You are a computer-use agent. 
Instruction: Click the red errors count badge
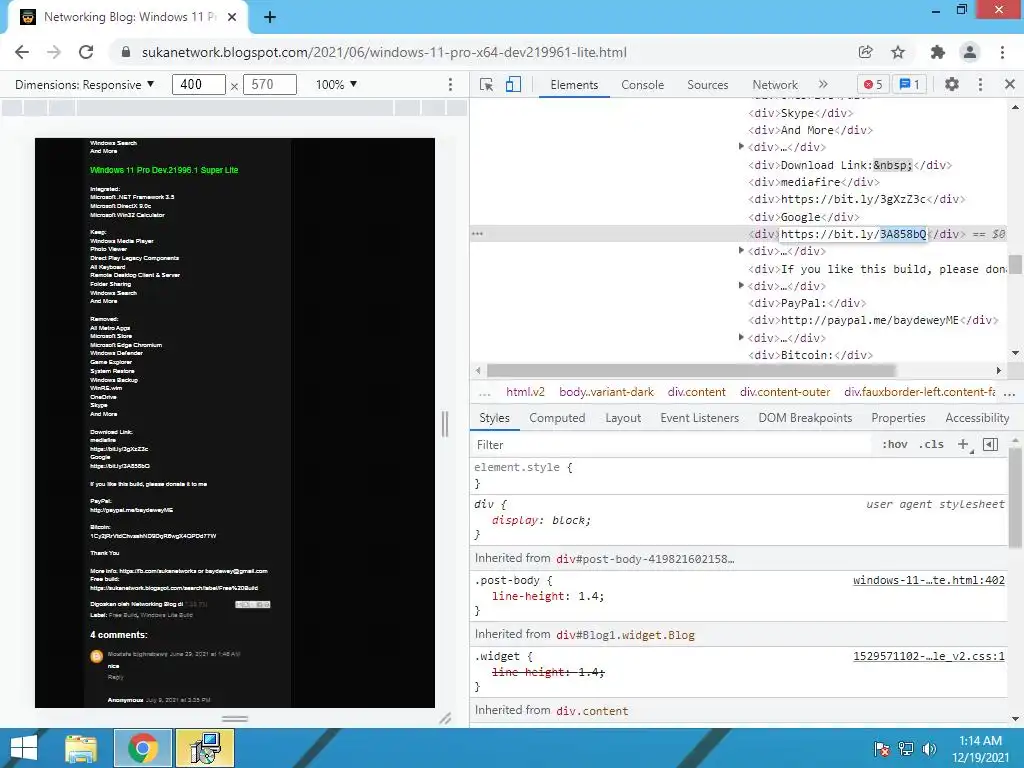[873, 84]
